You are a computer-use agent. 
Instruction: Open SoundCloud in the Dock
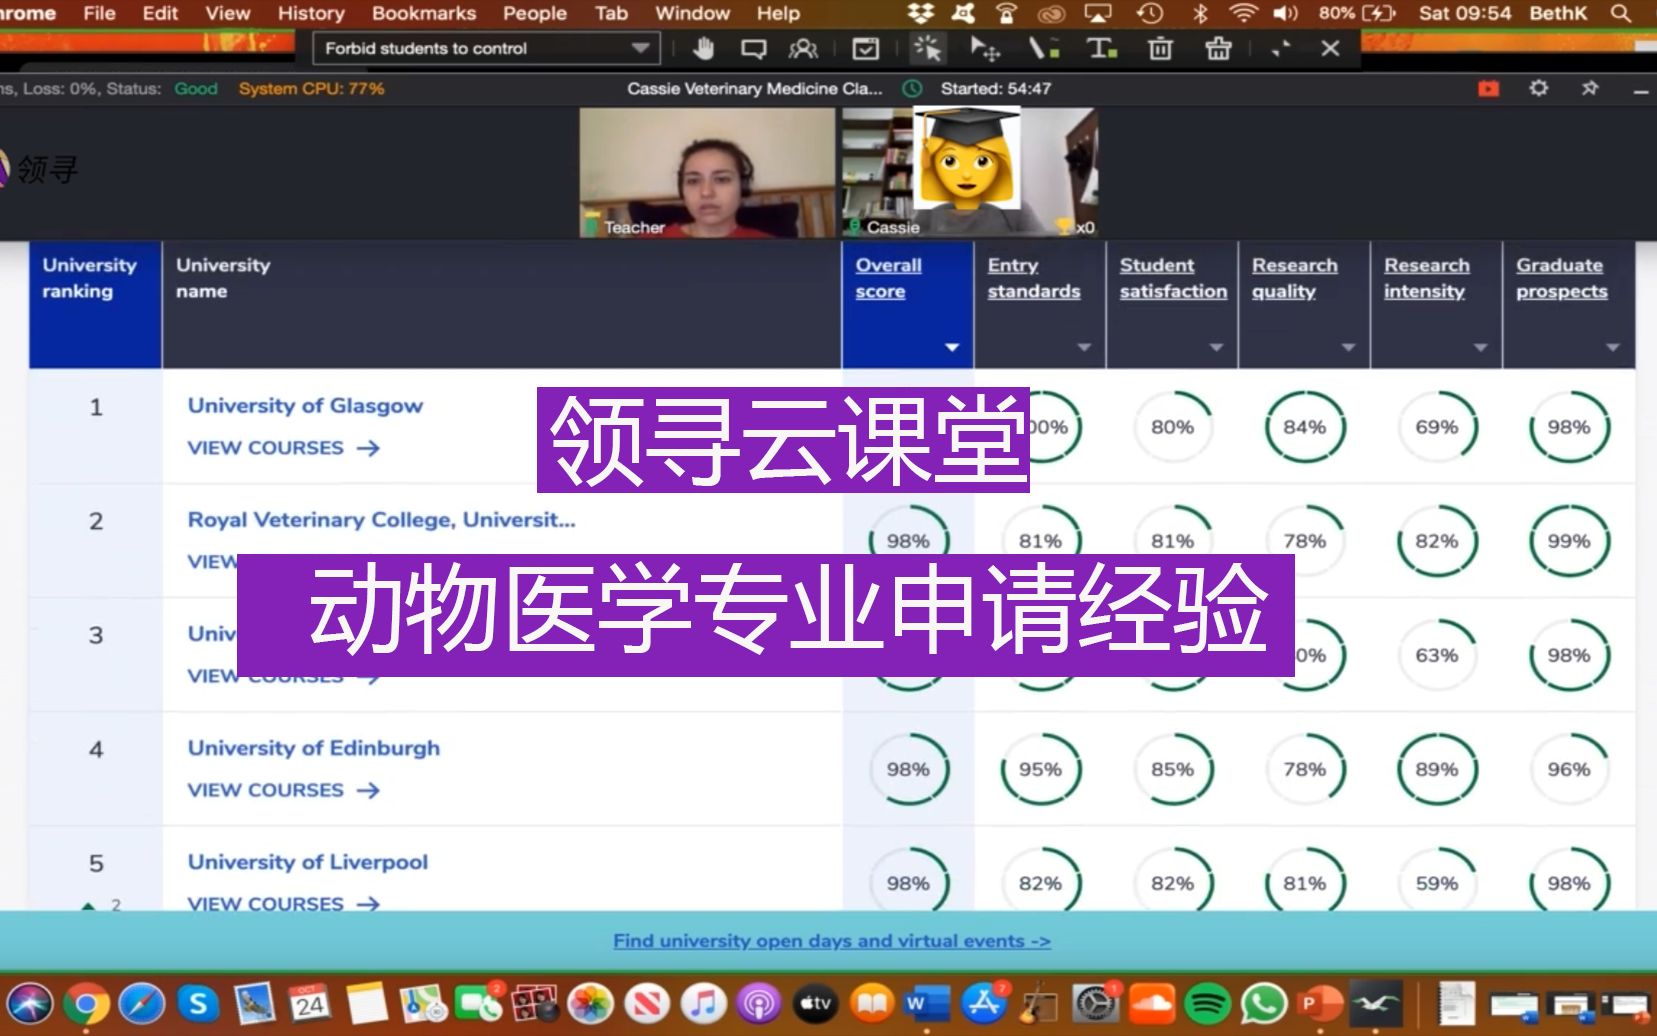click(x=1151, y=1003)
